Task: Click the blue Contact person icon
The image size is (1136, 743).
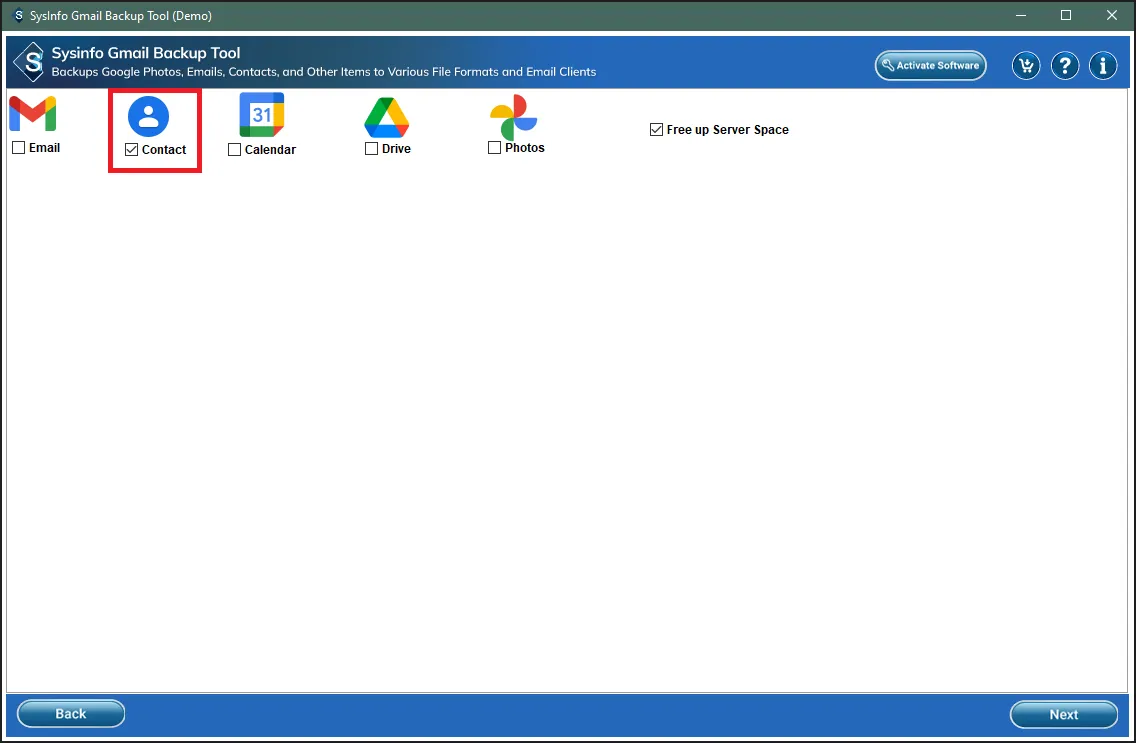Action: (149, 117)
